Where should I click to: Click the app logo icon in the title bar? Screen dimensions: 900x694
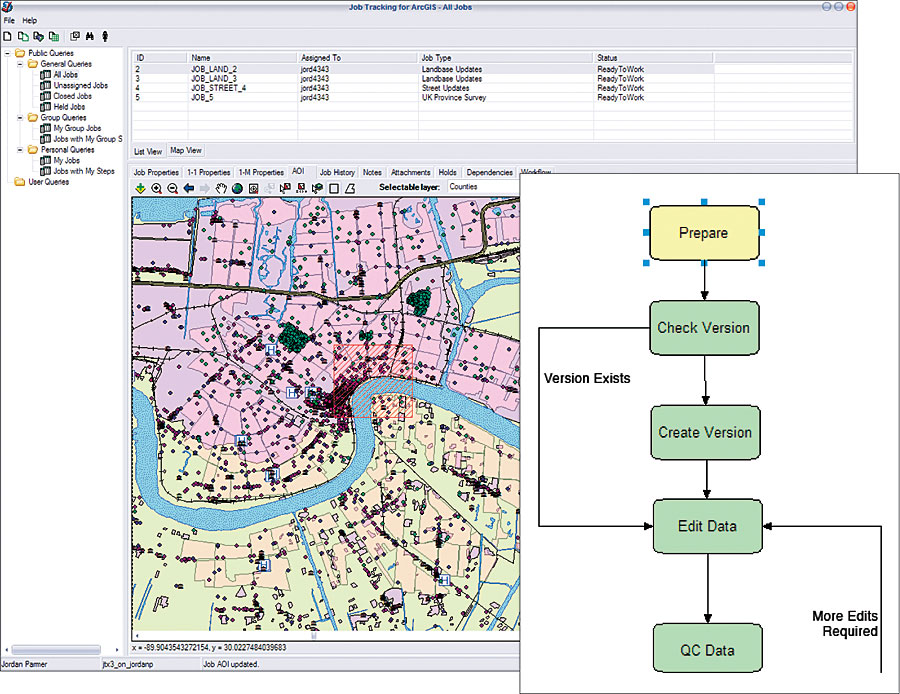[x=7, y=7]
